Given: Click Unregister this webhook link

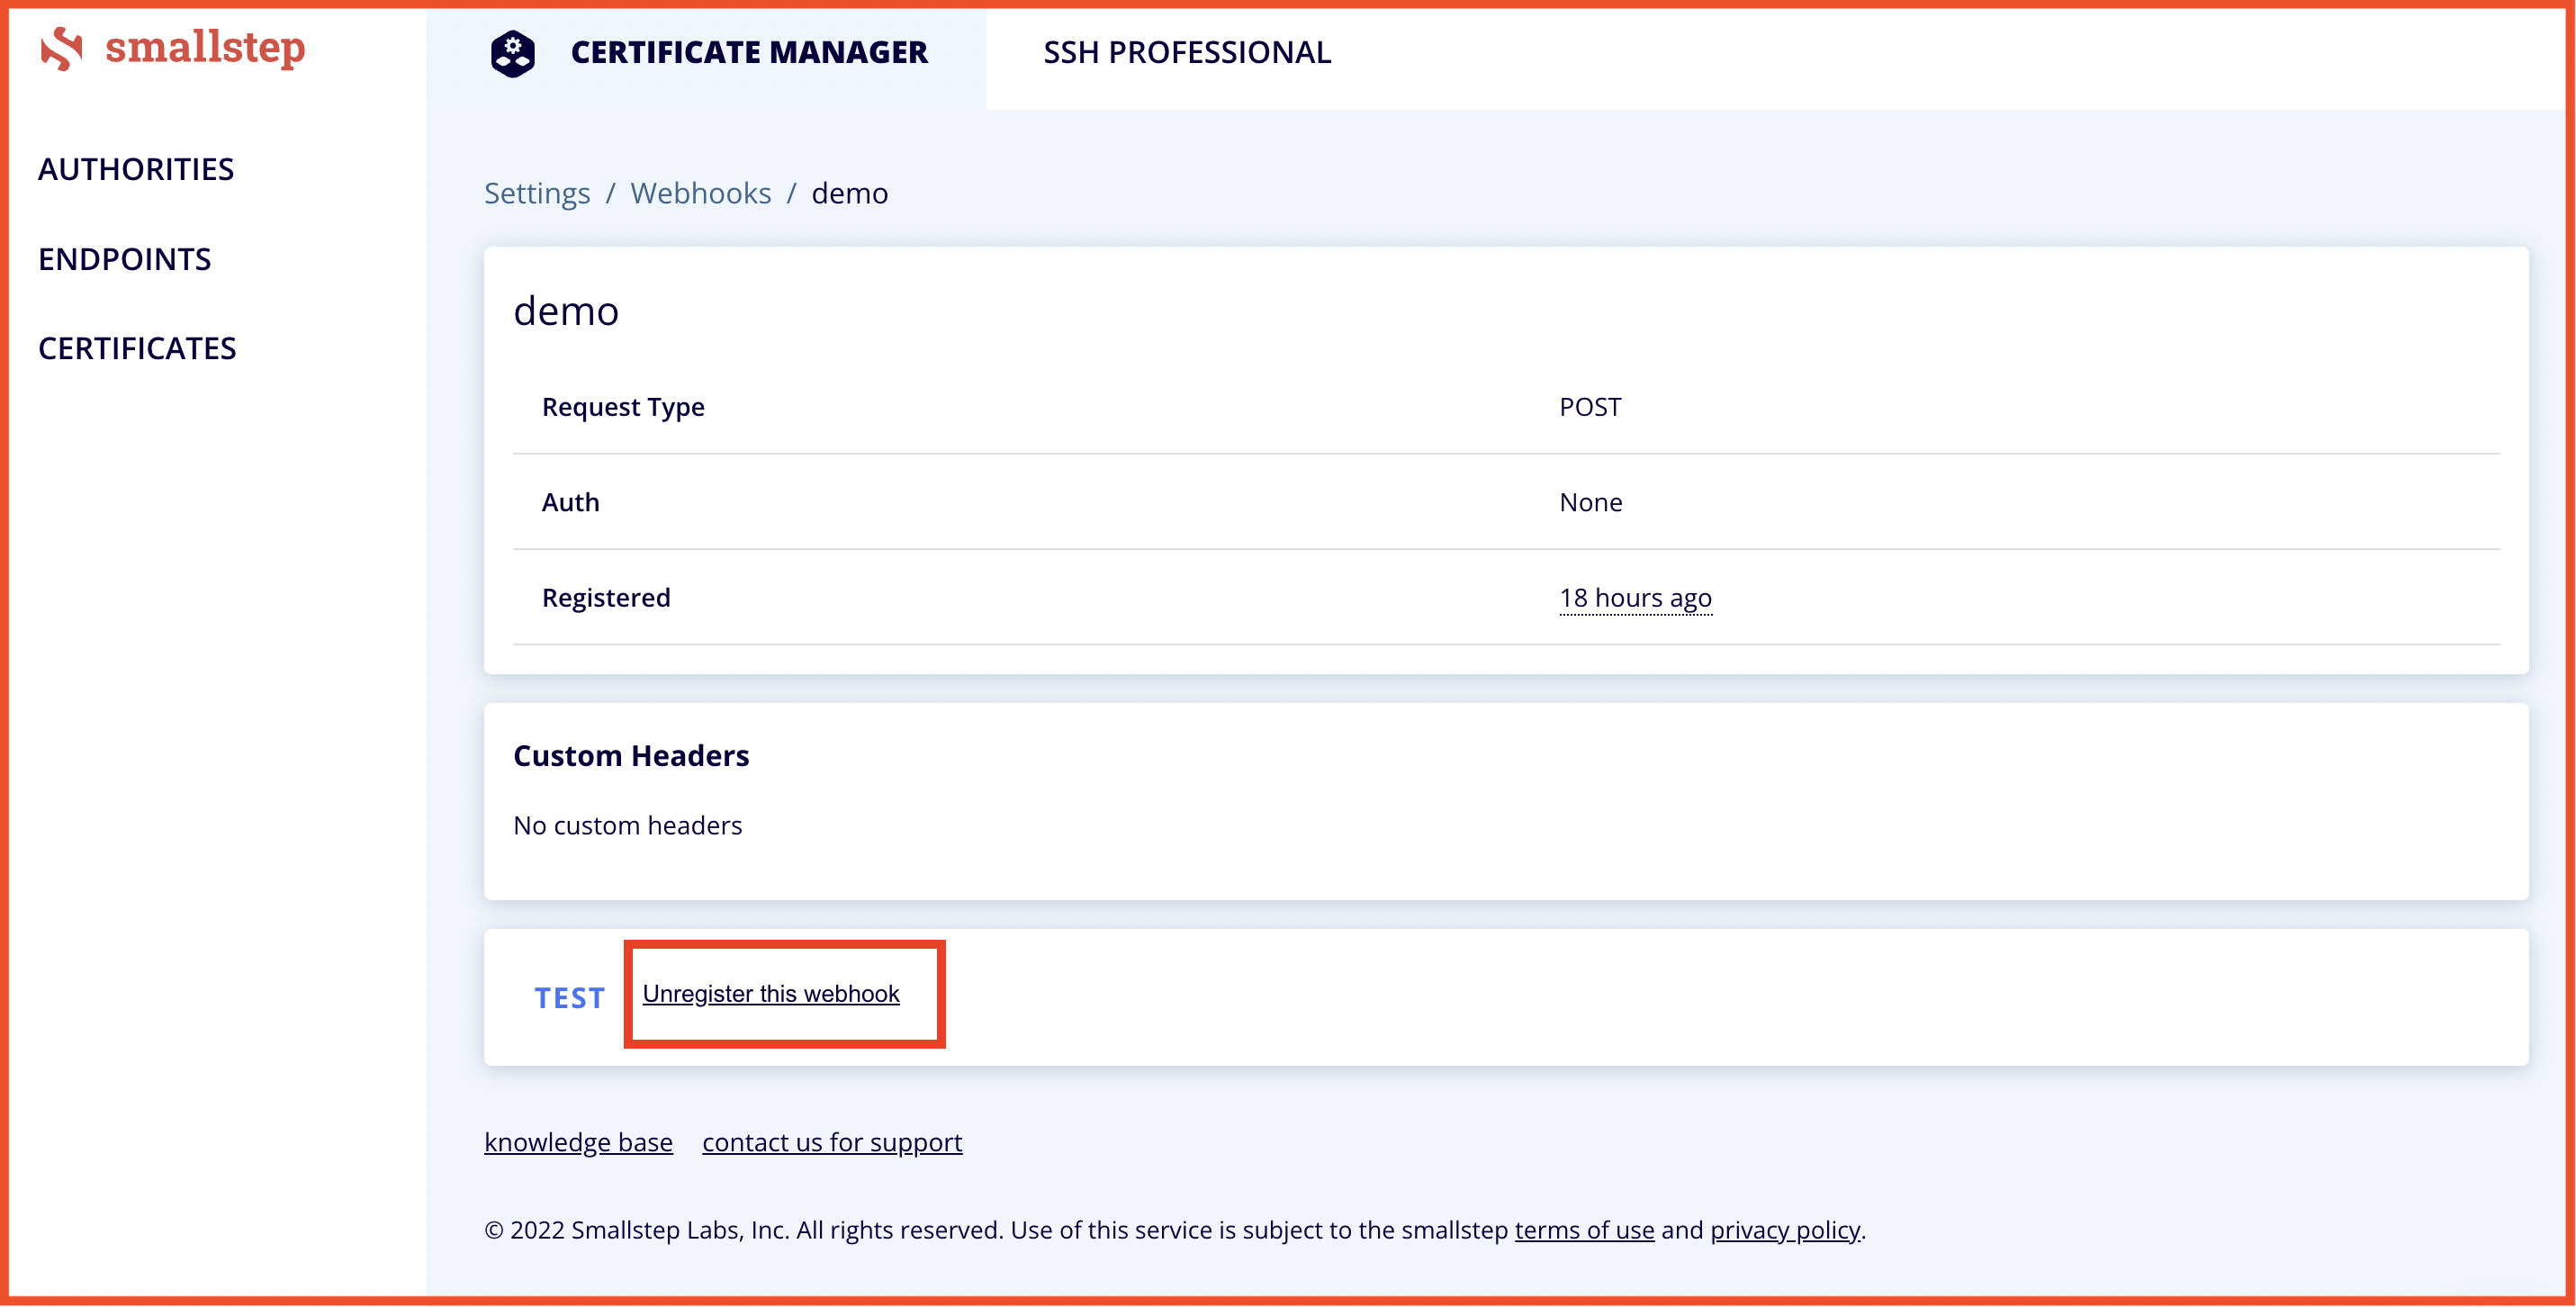Looking at the screenshot, I should point(770,993).
